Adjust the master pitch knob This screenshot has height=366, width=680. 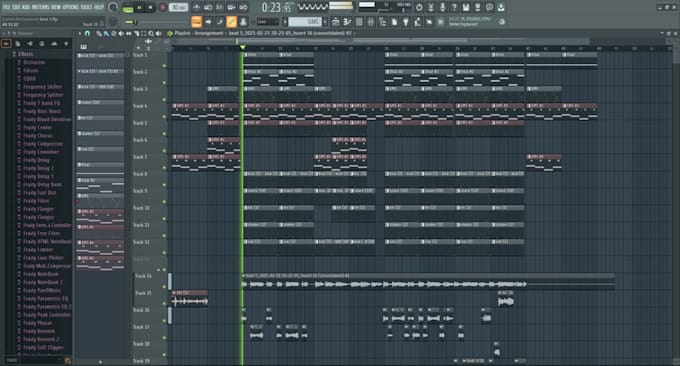pyautogui.click(x=113, y=22)
